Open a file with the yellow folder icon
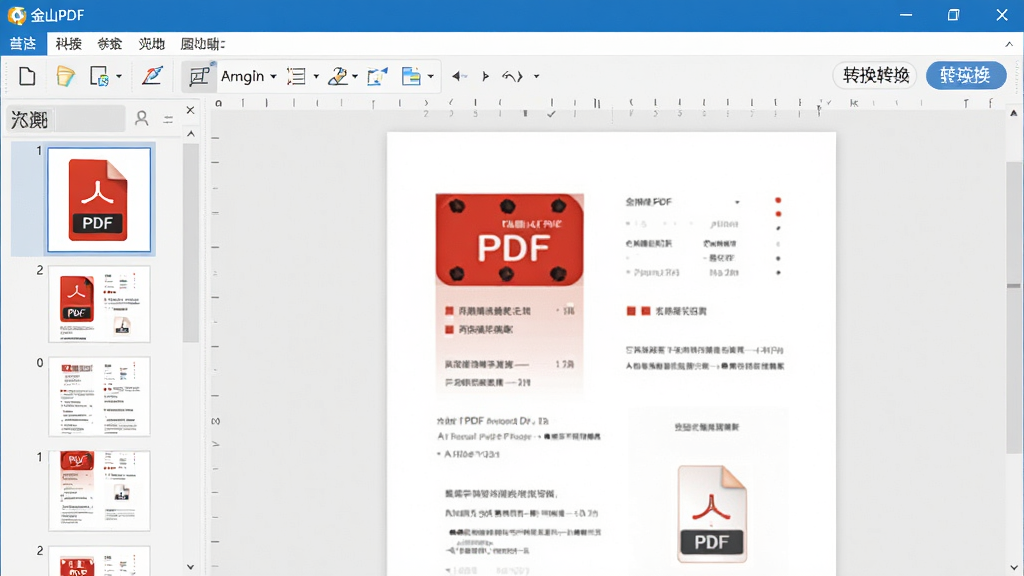This screenshot has height=576, width=1024. [x=65, y=76]
